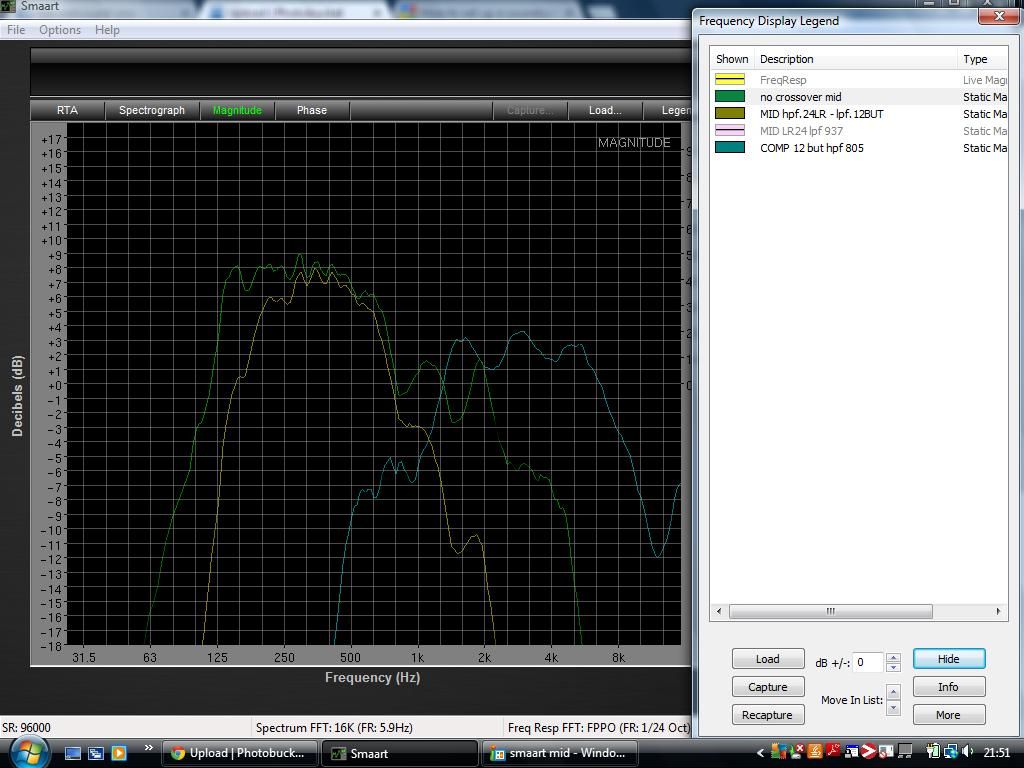Show hidden tray icons arrow
Image resolution: width=1024 pixels, height=768 pixels.
(761, 753)
